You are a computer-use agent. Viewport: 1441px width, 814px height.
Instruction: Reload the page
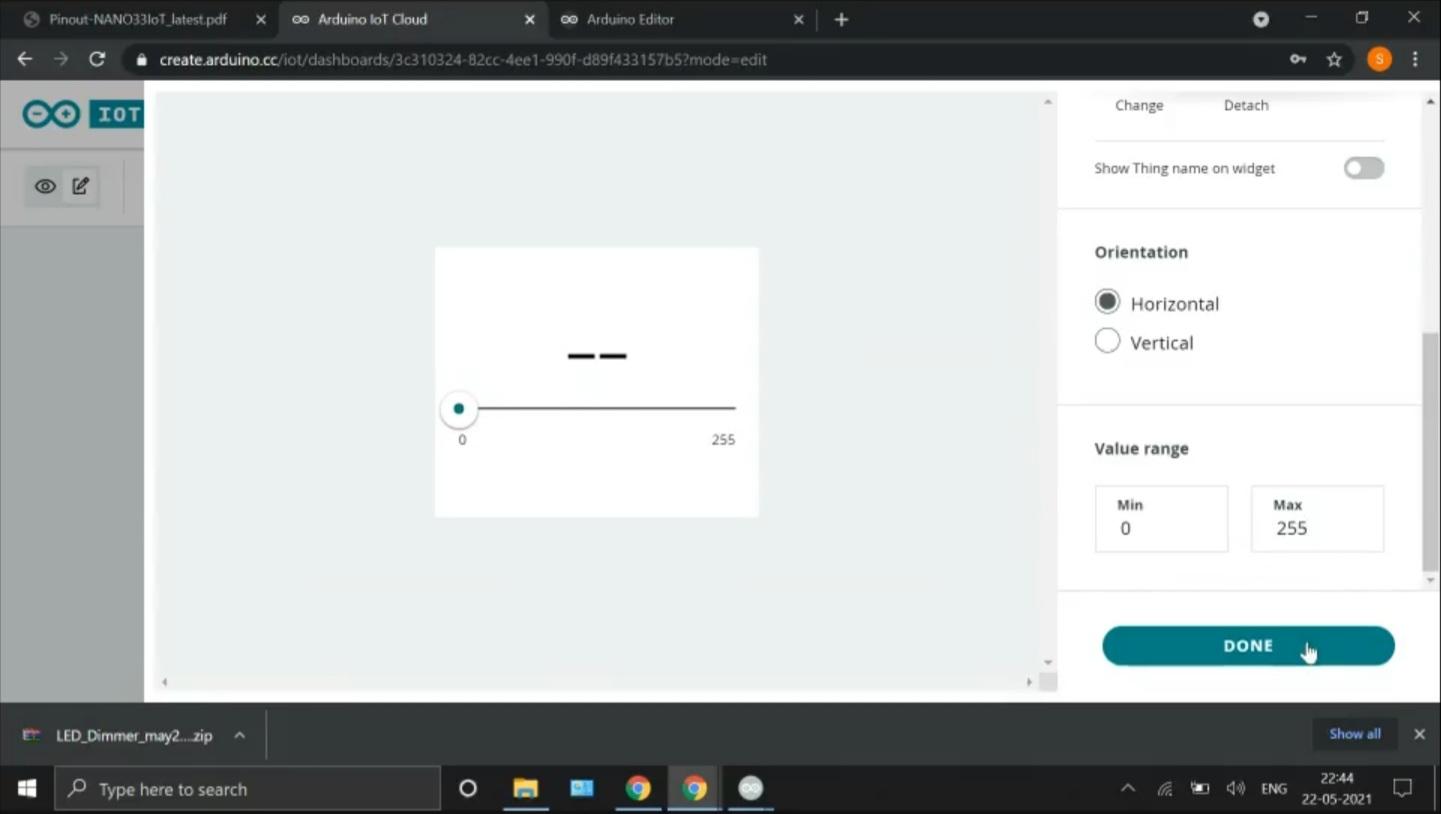coord(97,59)
